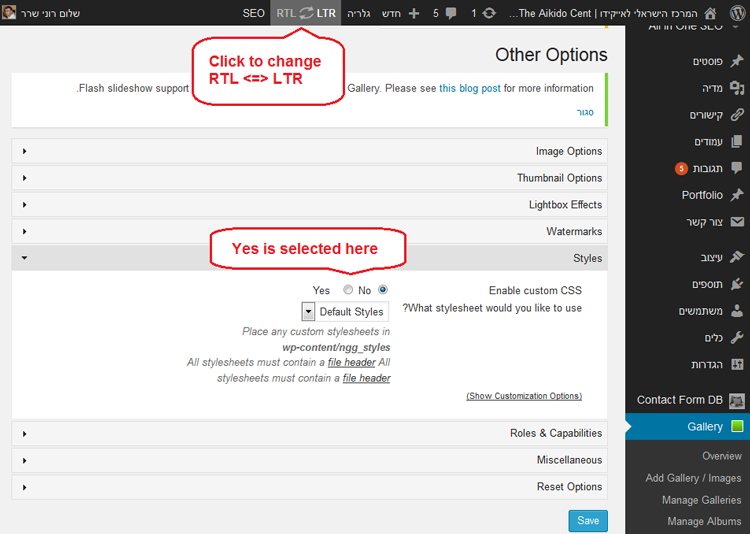Open Manage Galleries submenu
This screenshot has width=750, height=534.
pyautogui.click(x=701, y=500)
